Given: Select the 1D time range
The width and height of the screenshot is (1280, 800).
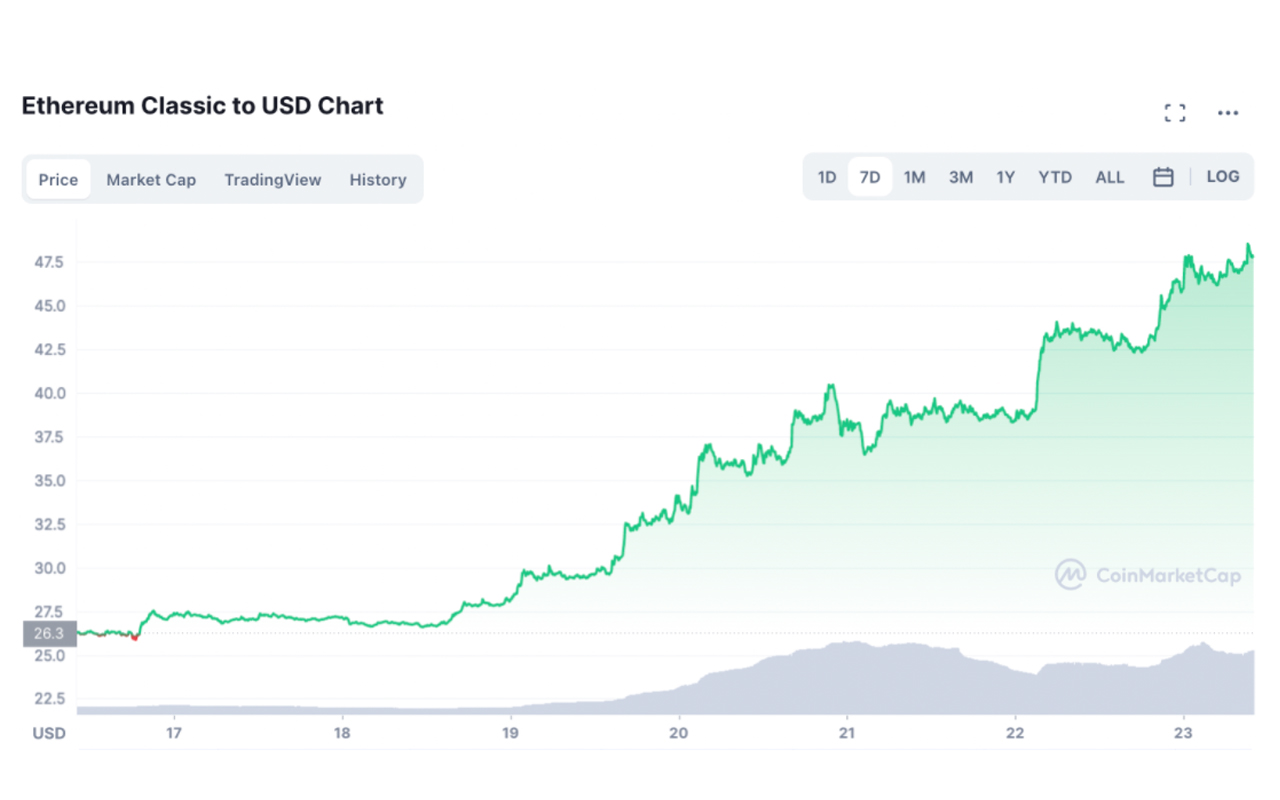Looking at the screenshot, I should 827,177.
